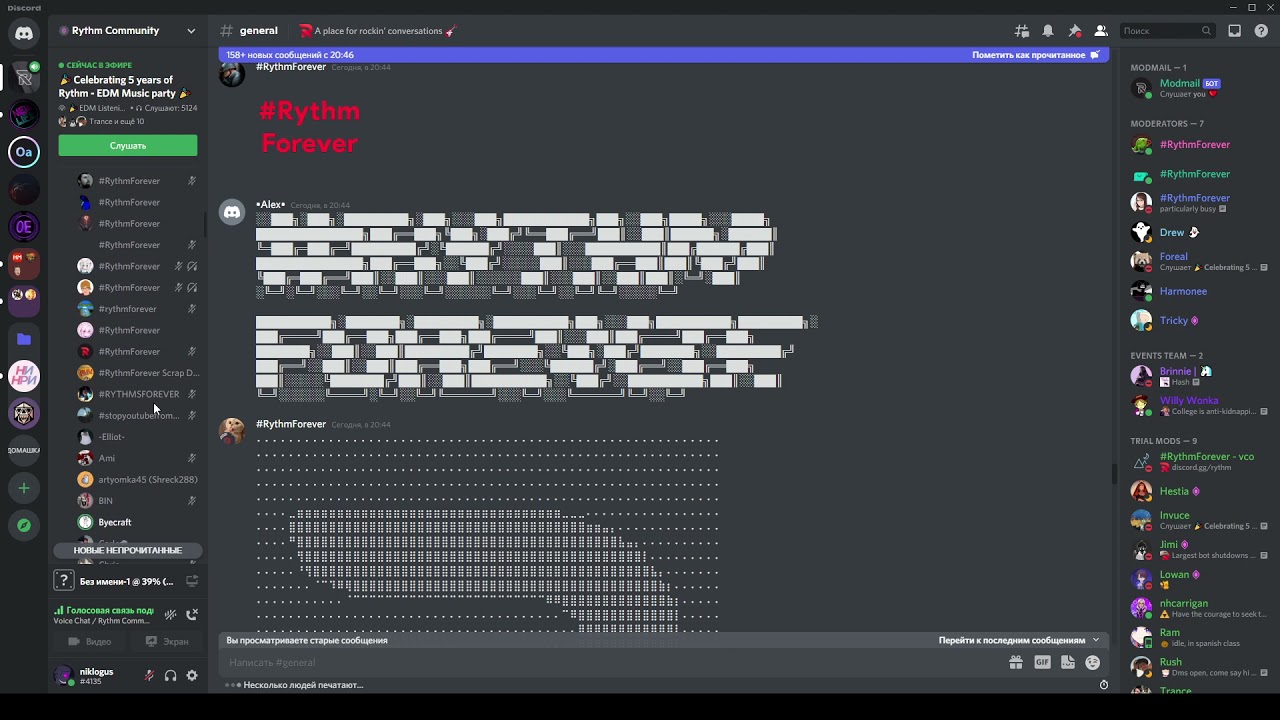
Task: Select voice user BIN
Action: click(x=138, y=501)
